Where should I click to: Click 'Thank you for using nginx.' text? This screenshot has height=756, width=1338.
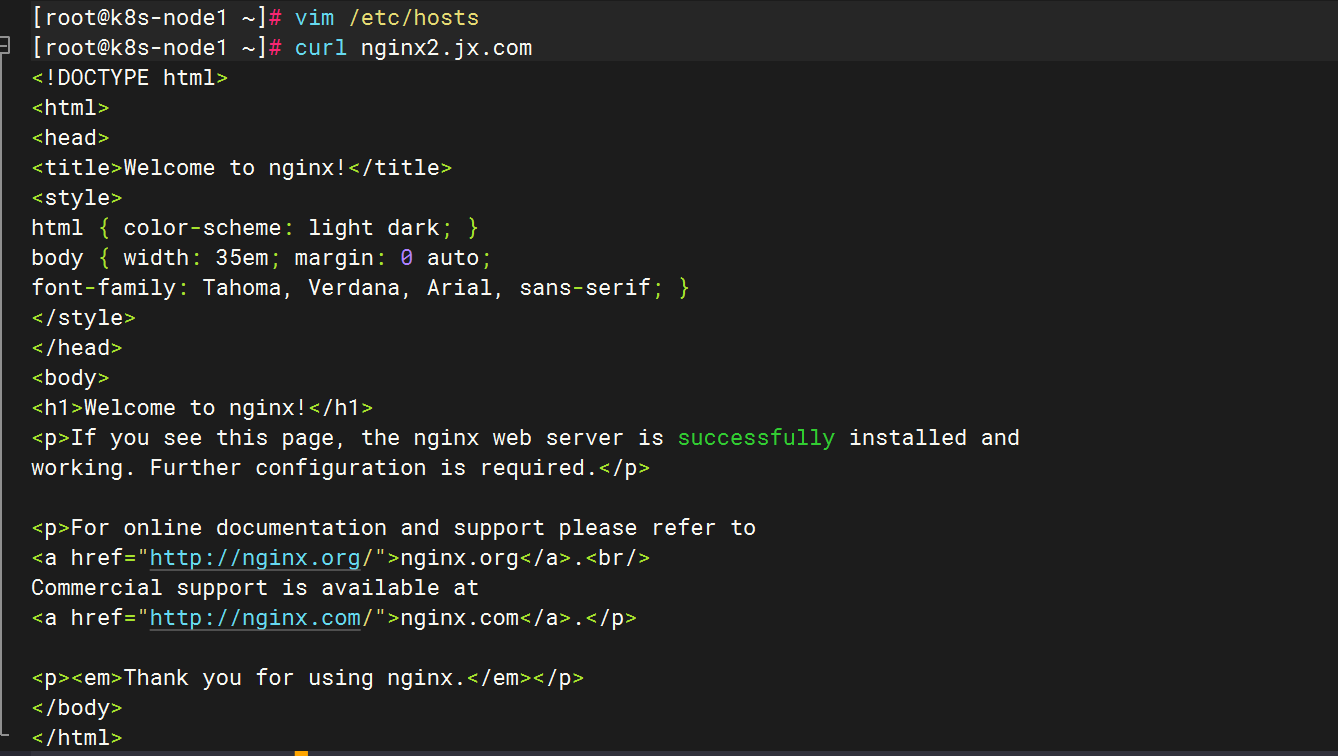295,678
